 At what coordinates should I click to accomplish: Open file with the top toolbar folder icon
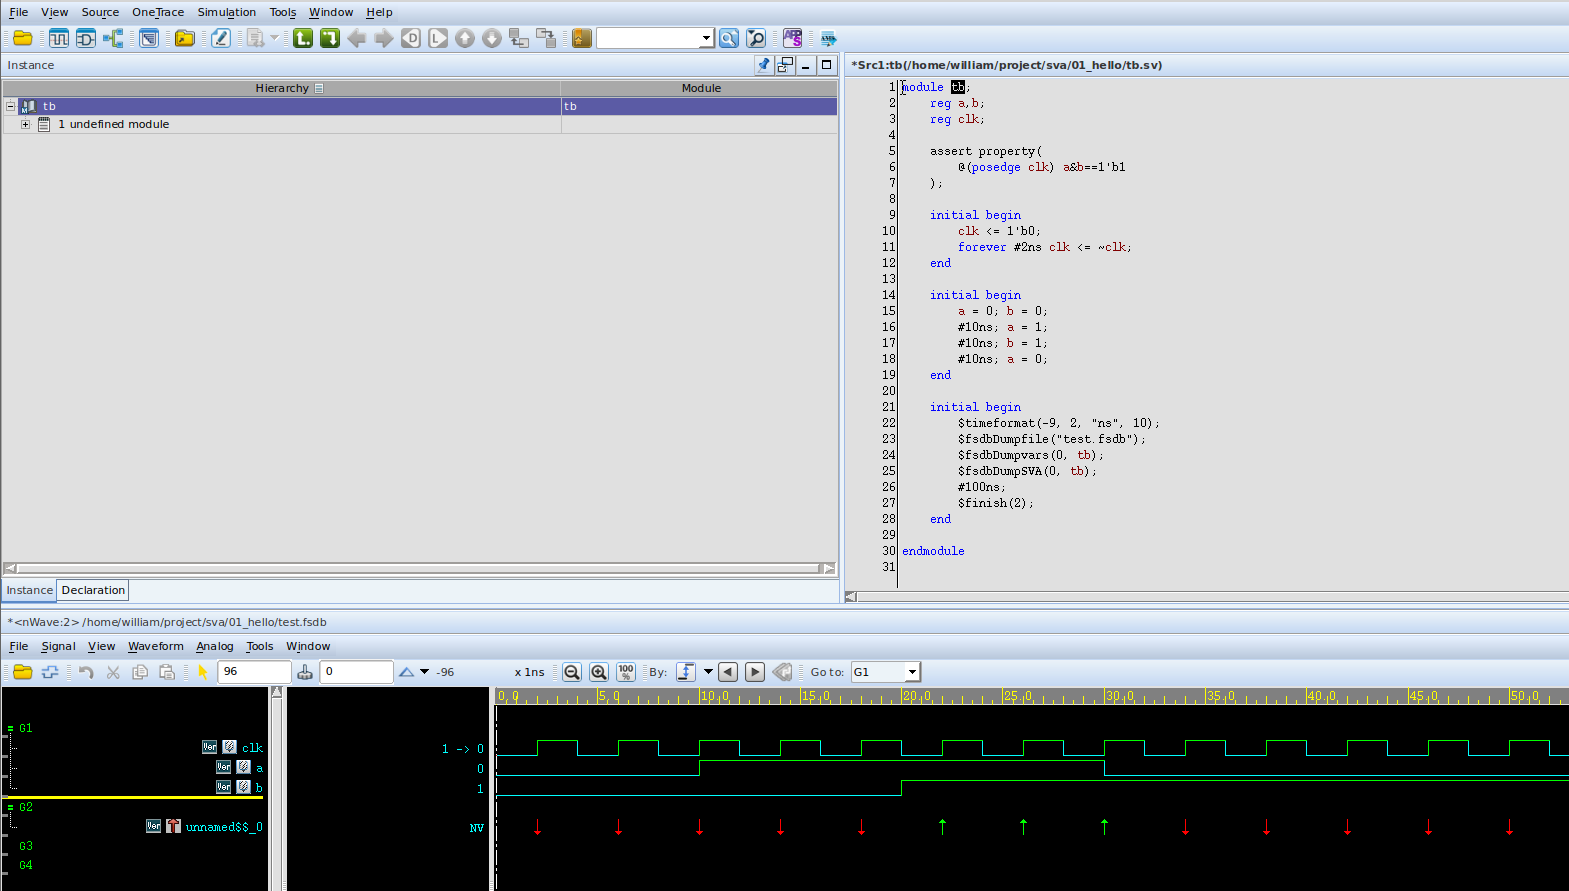coord(22,38)
